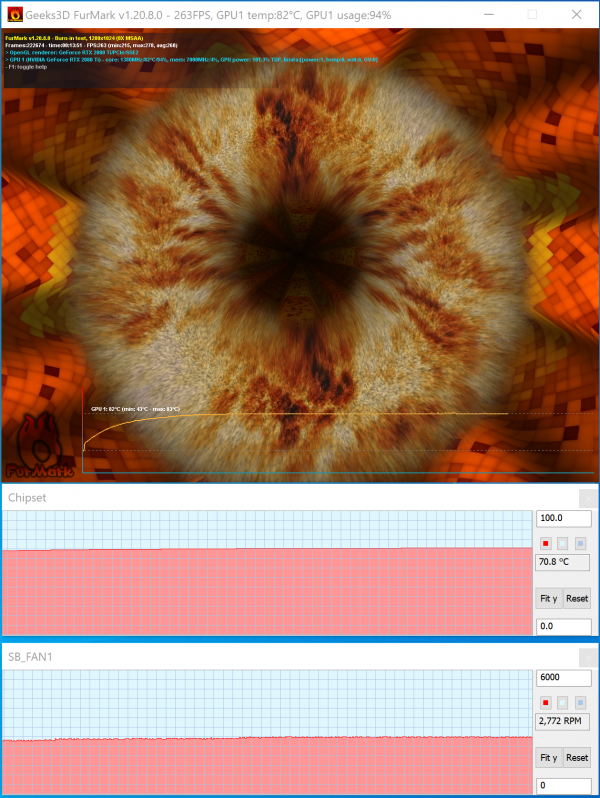Edit SB_FAN1 graph minimum value 0
Screen dimensions: 600x798
click(564, 786)
